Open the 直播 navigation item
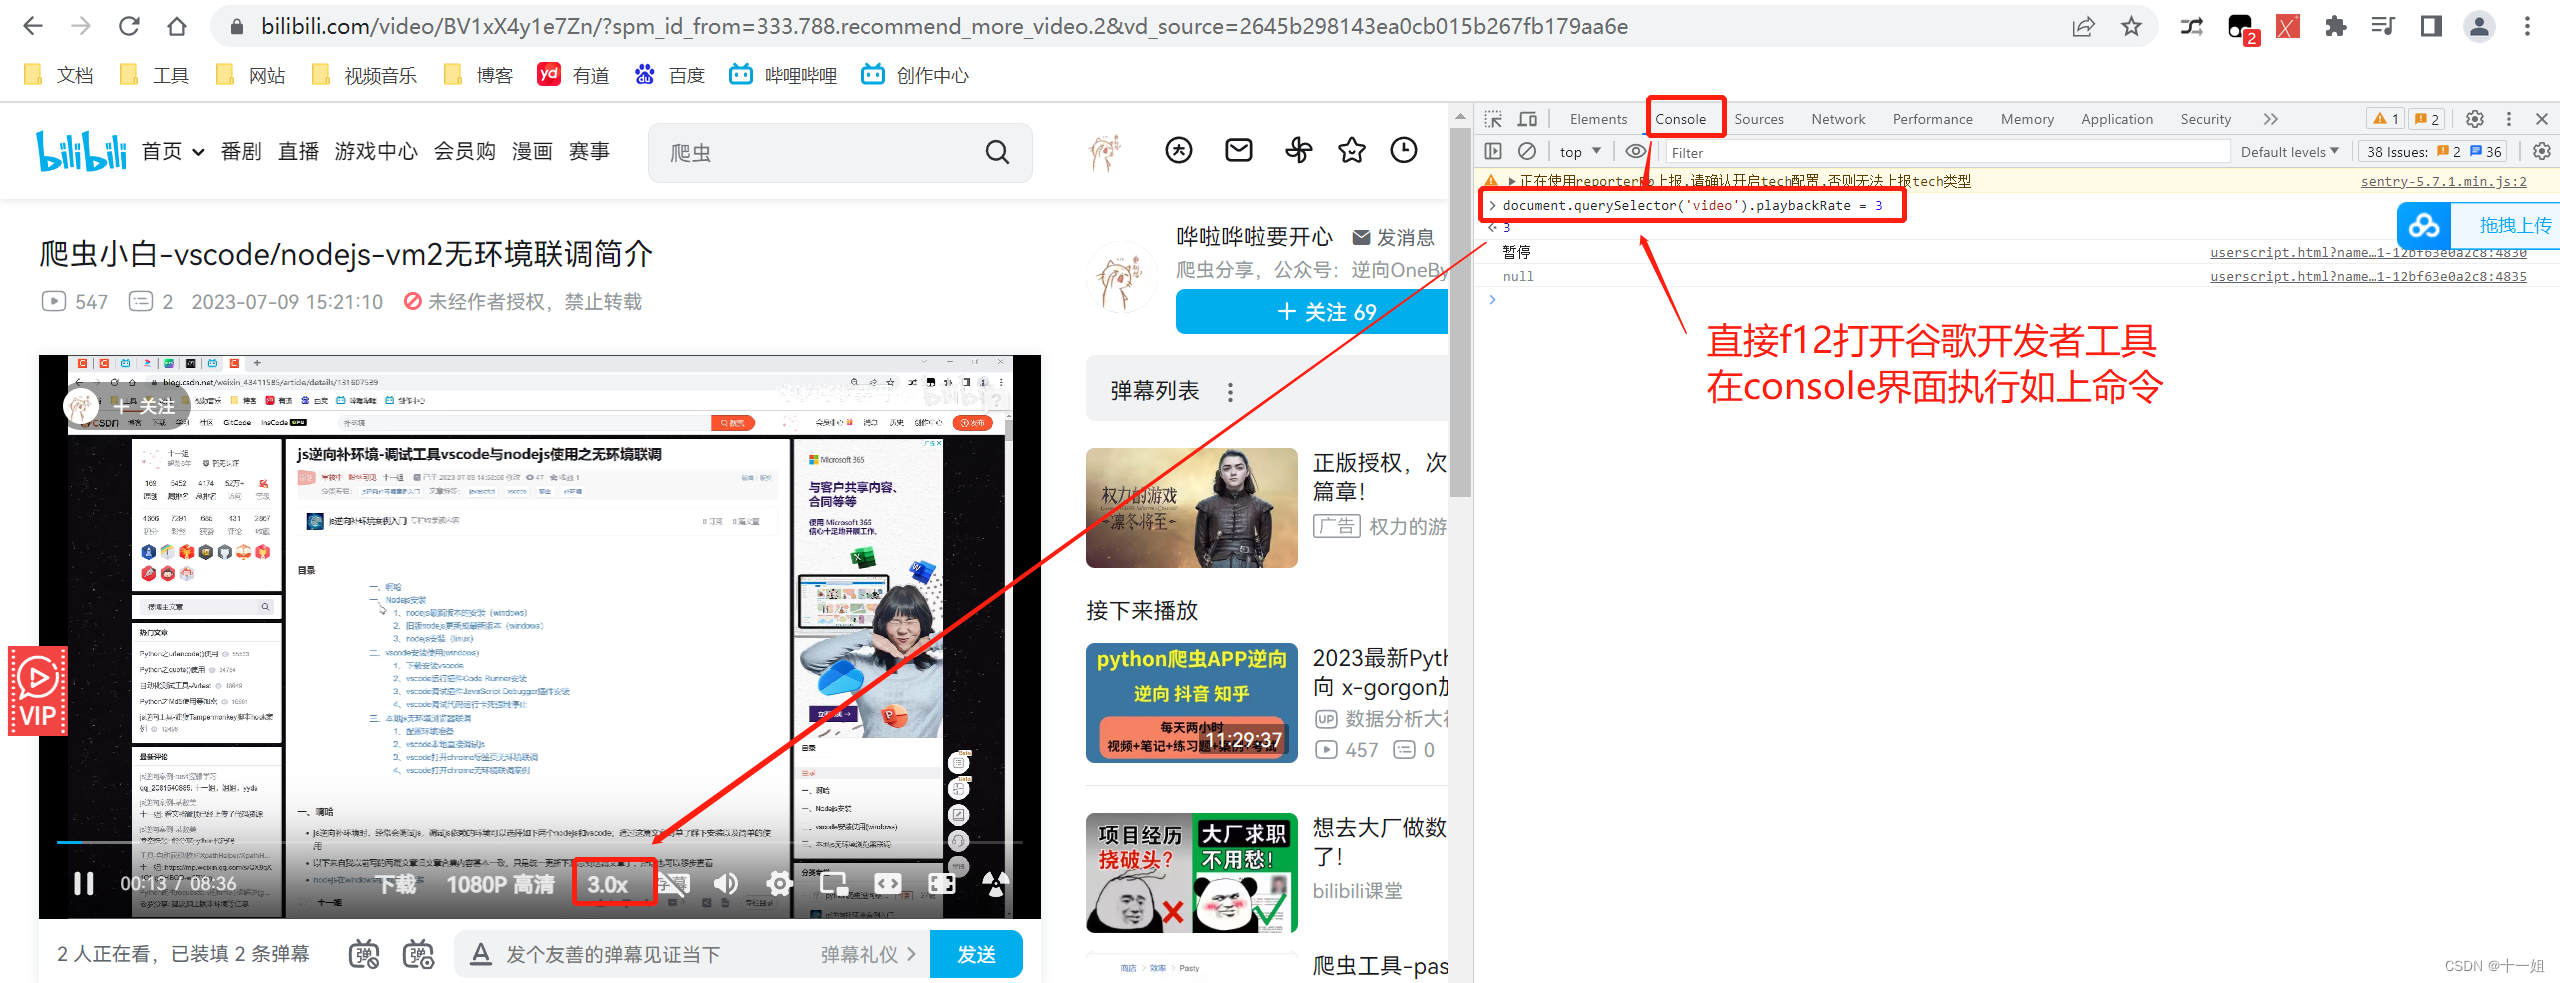This screenshot has height=983, width=2560. [298, 151]
